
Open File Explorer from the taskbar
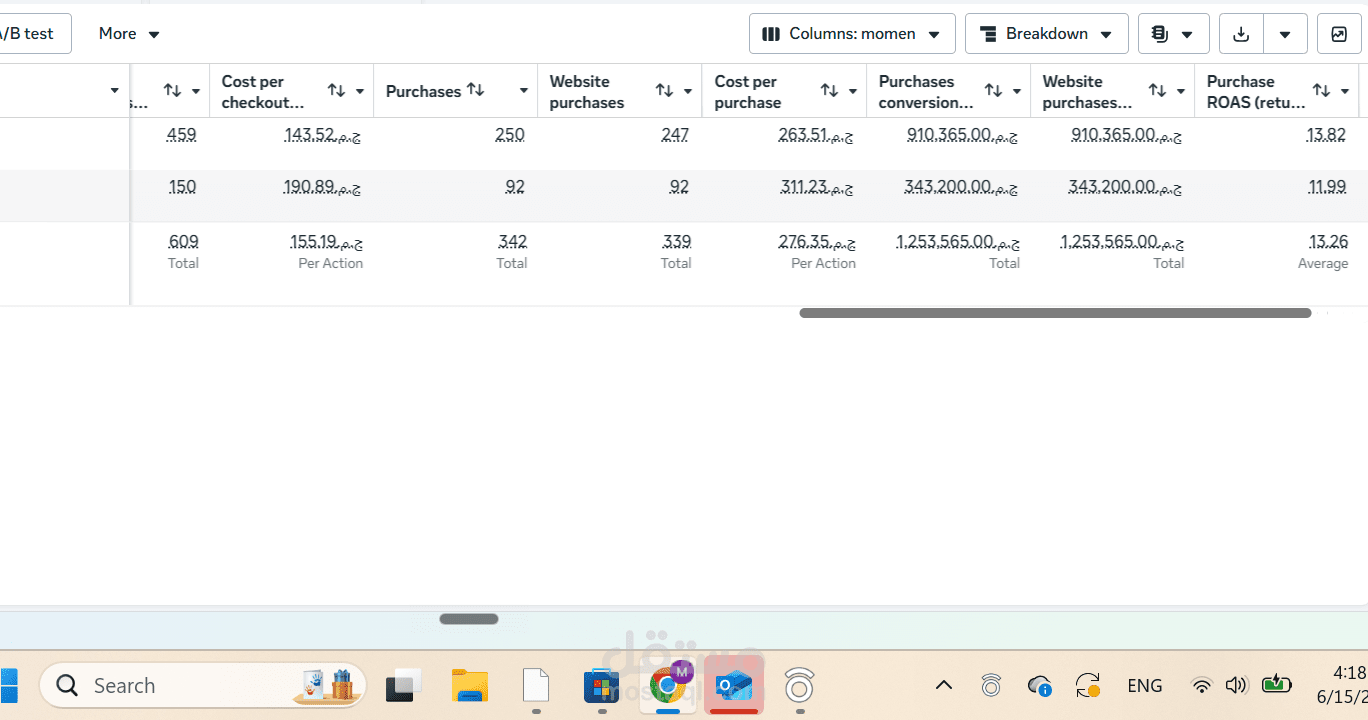click(x=469, y=686)
